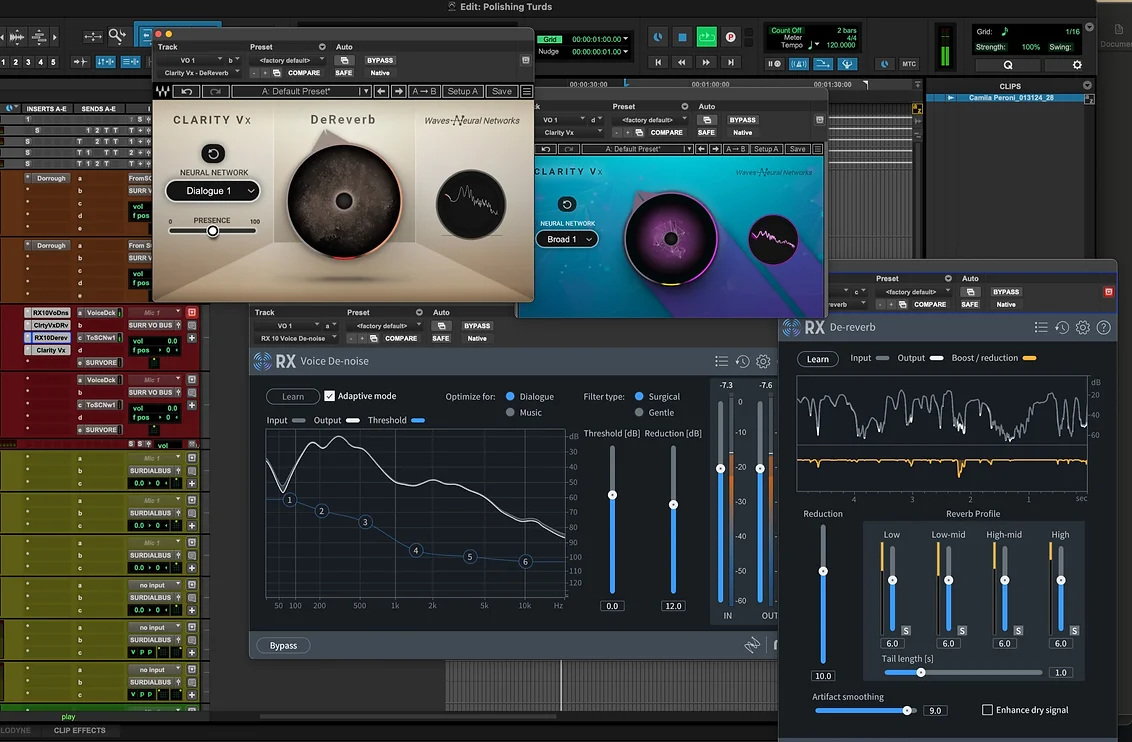Image resolution: width=1132 pixels, height=742 pixels.
Task: Click Learn in RX De-reverb
Action: coord(818,359)
